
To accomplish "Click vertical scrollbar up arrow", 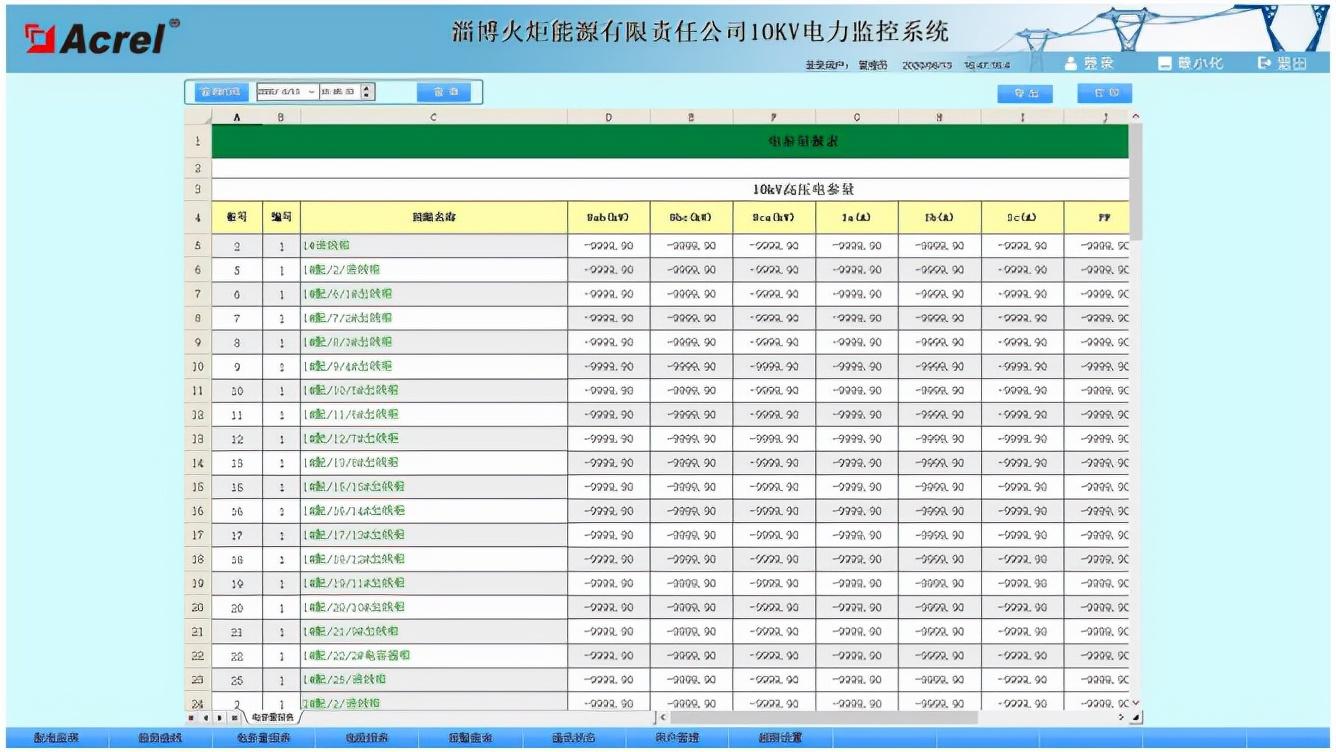I will click(x=1135, y=117).
